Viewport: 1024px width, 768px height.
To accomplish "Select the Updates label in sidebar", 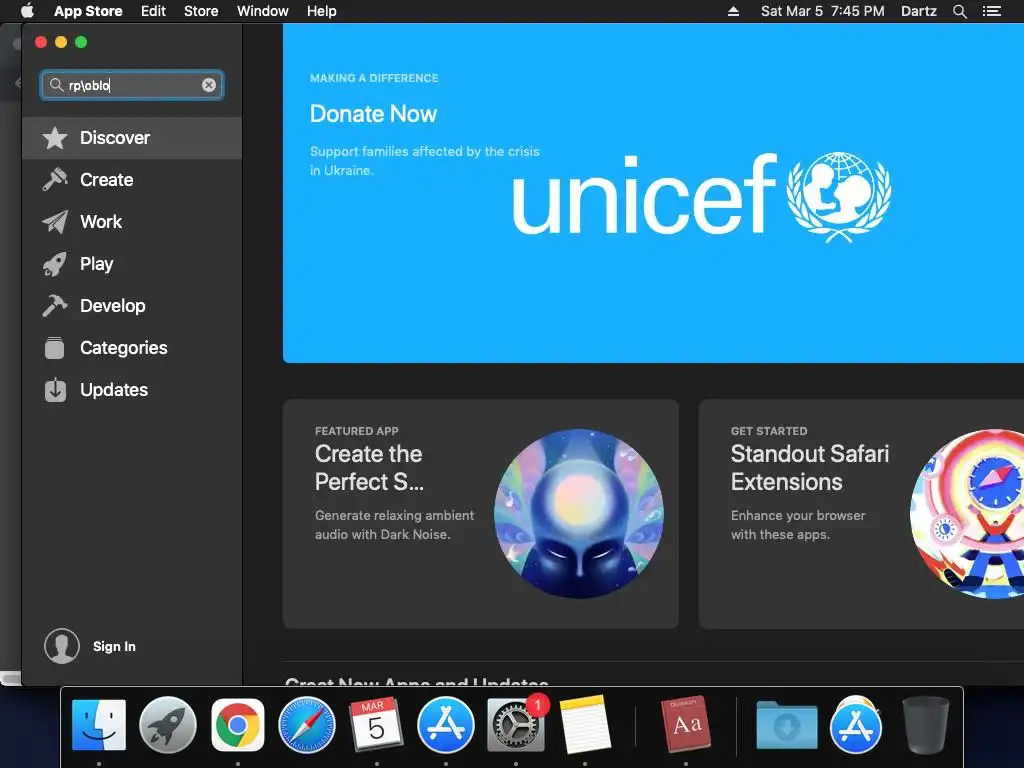I will click(114, 390).
